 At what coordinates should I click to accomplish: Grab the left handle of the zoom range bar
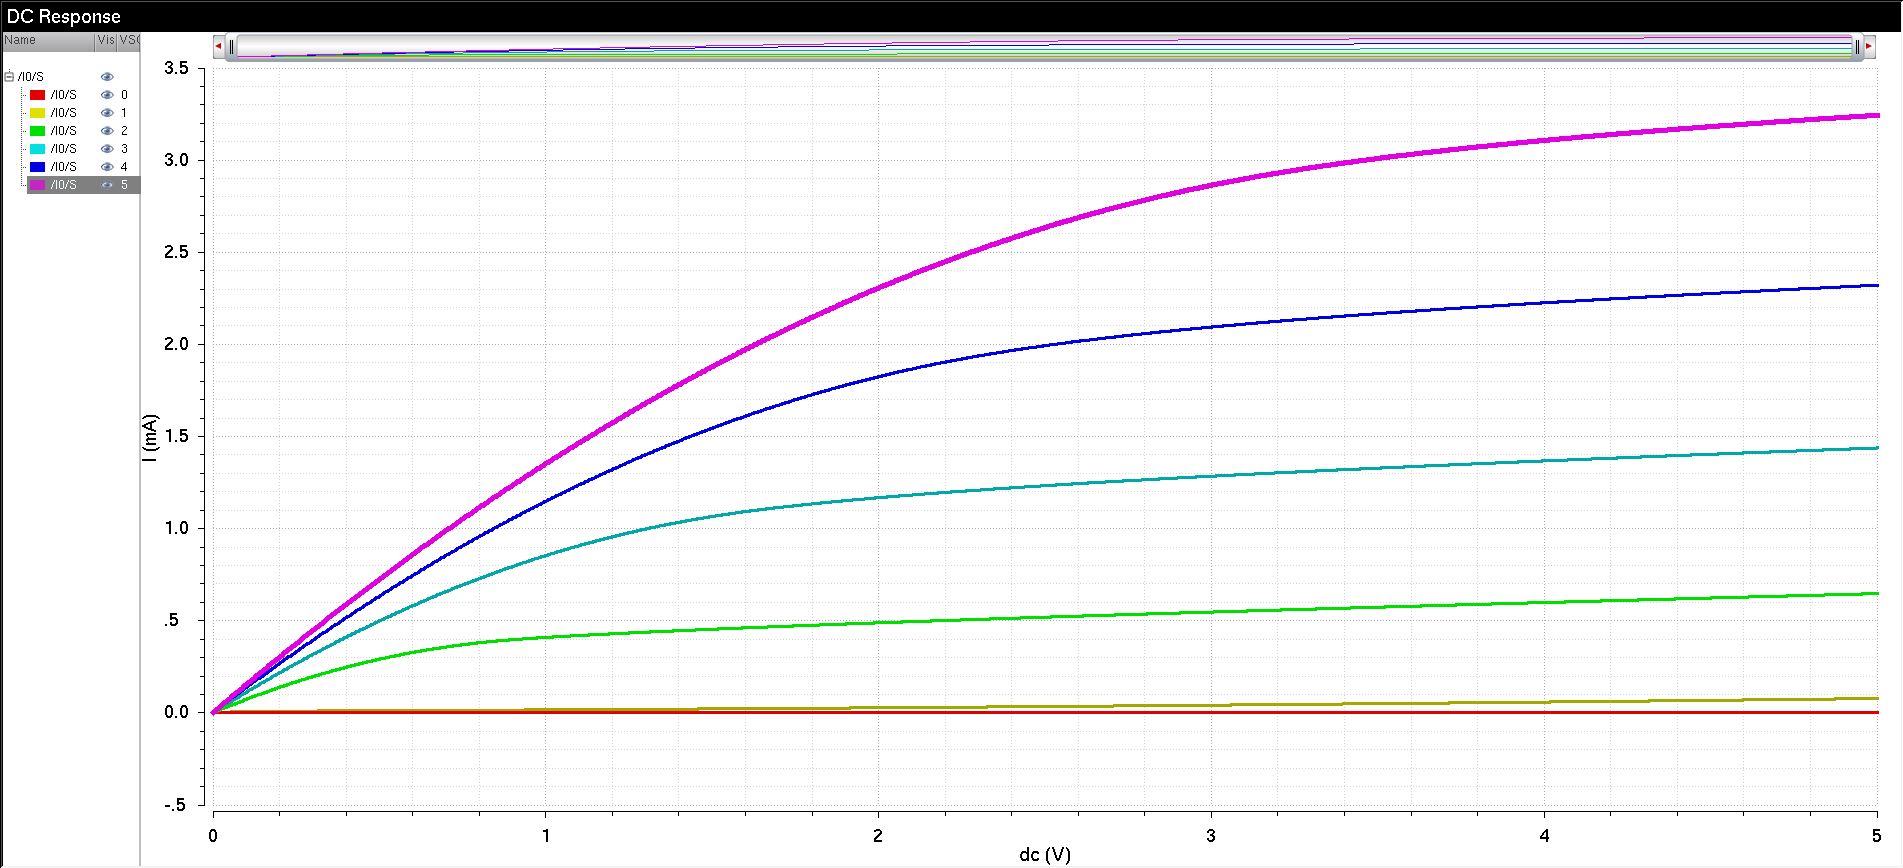(x=231, y=46)
